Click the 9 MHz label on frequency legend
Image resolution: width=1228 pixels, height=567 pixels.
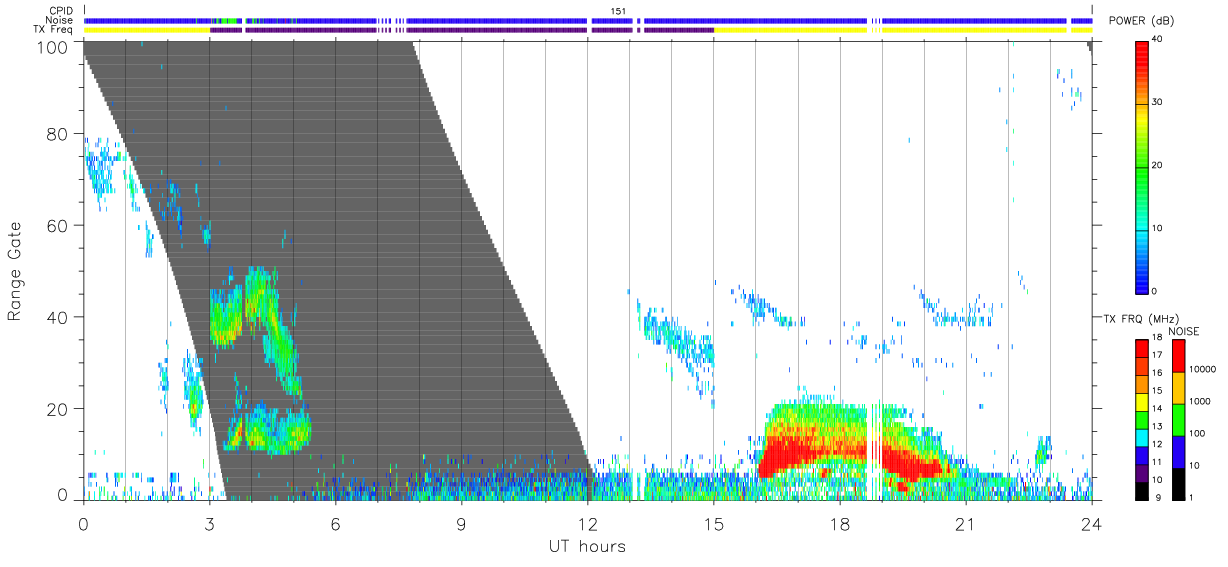(1160, 497)
